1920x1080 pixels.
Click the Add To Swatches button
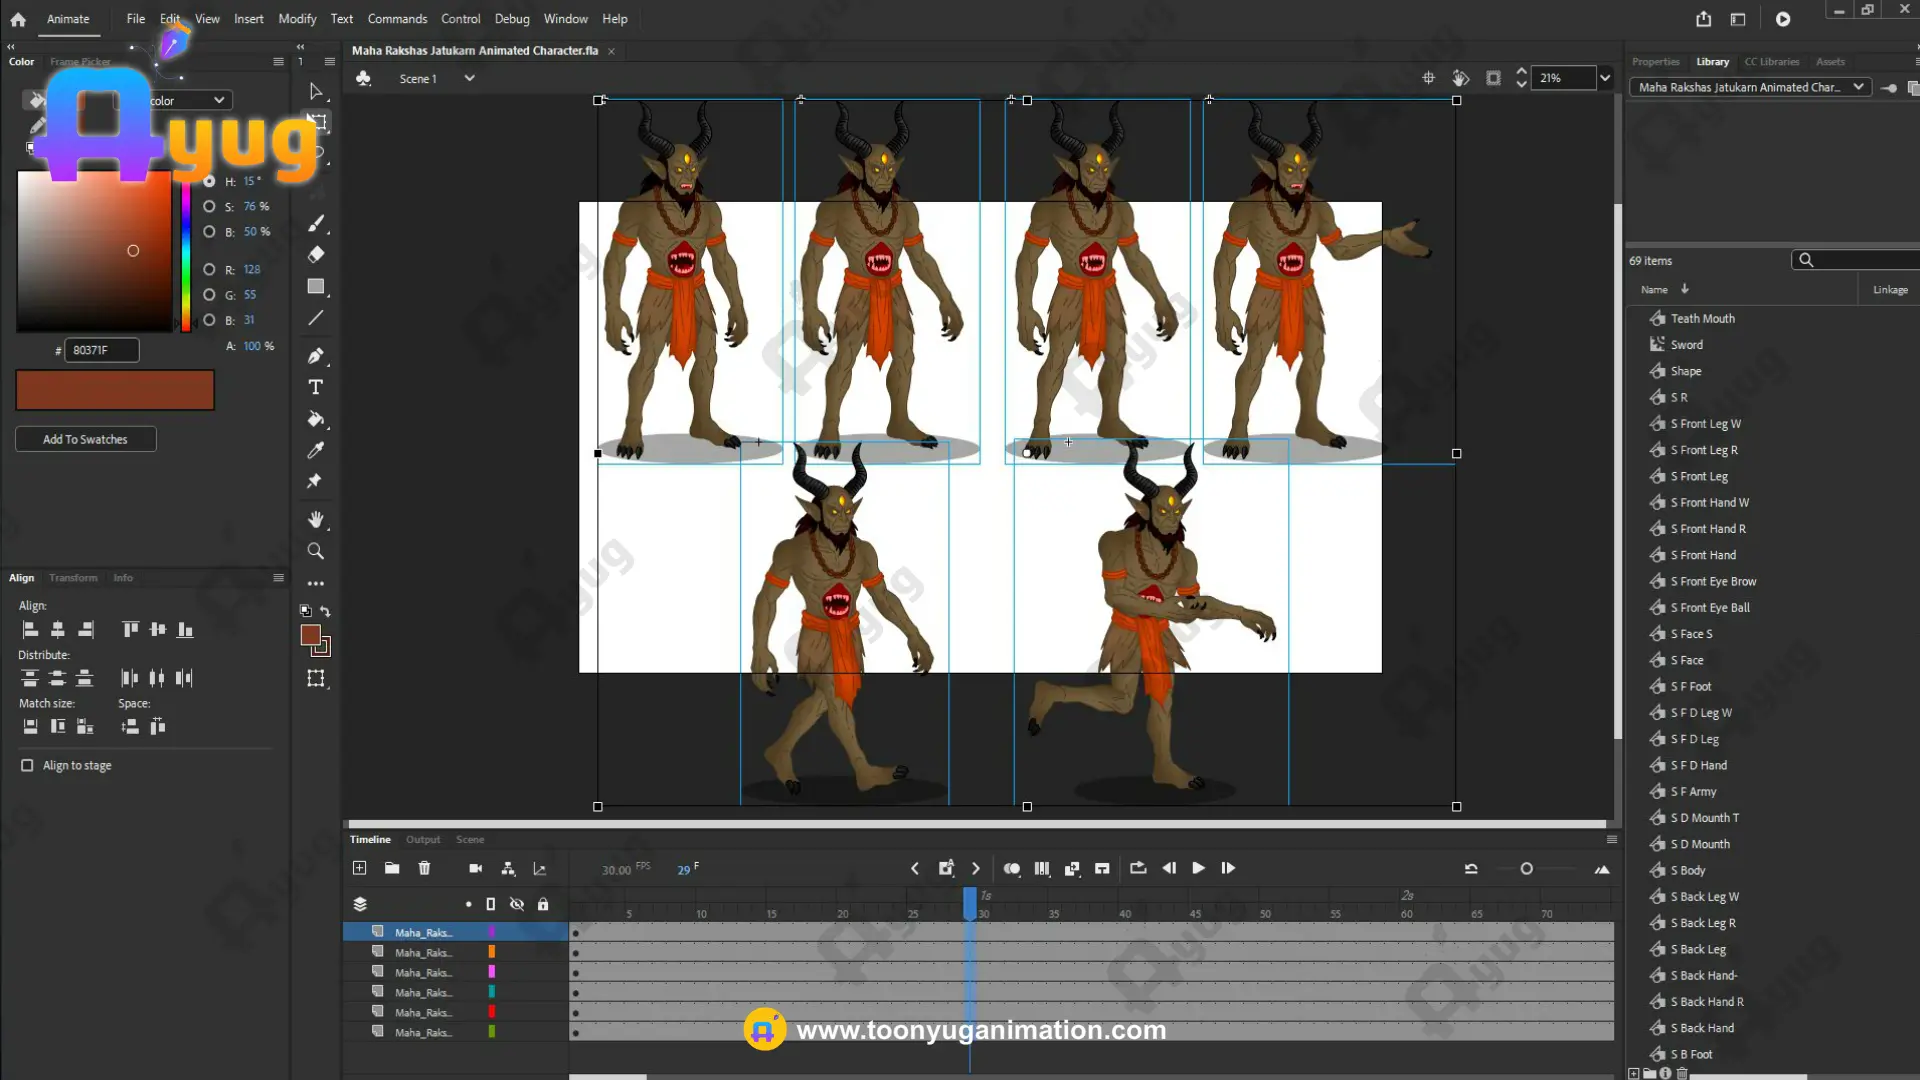85,439
